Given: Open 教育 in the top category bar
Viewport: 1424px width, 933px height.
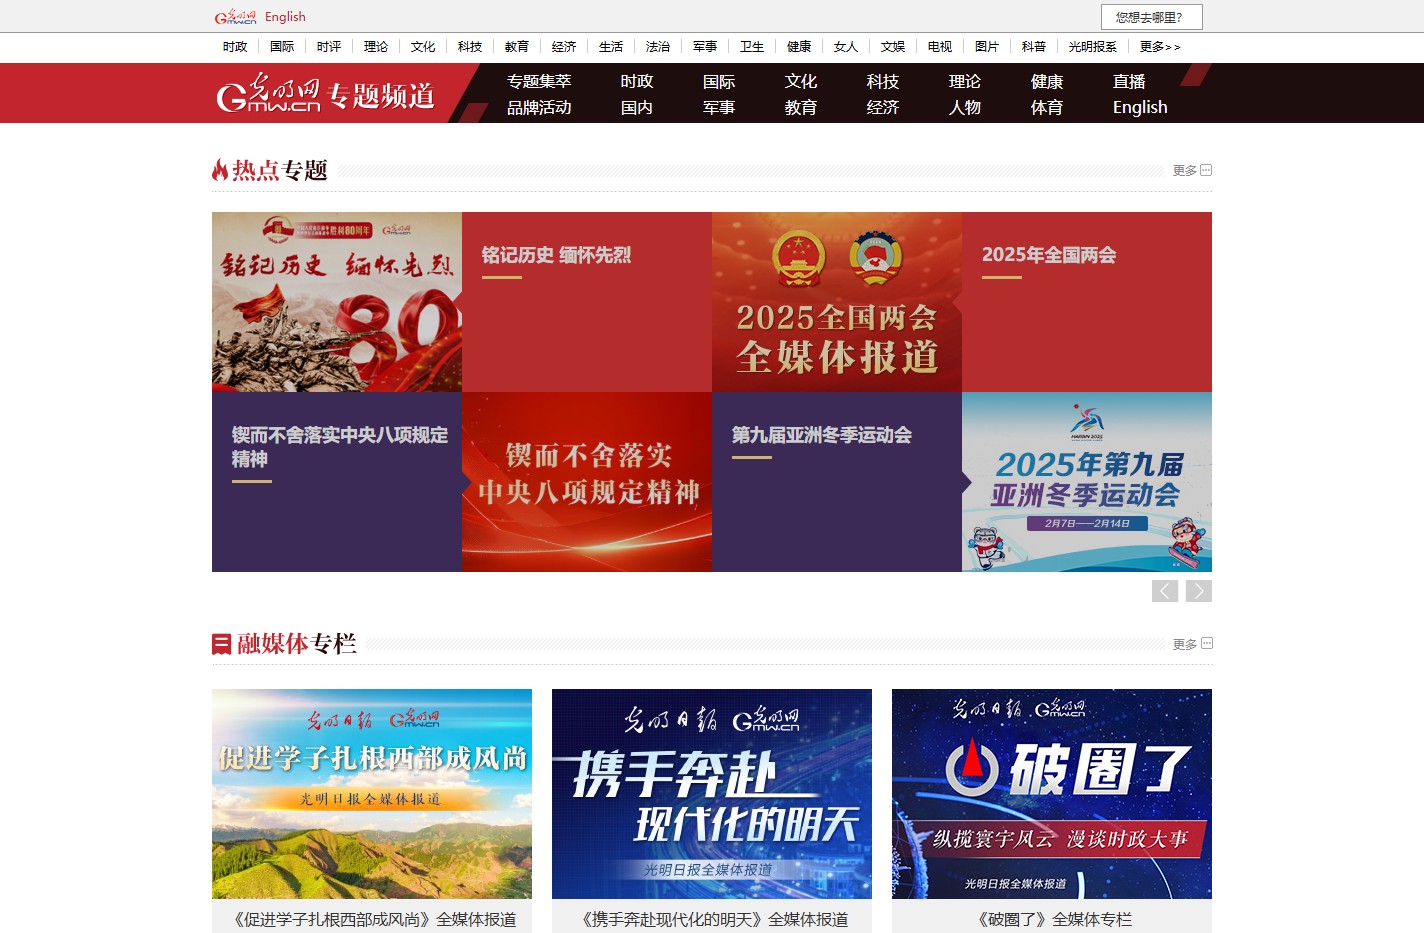Looking at the screenshot, I should point(517,47).
